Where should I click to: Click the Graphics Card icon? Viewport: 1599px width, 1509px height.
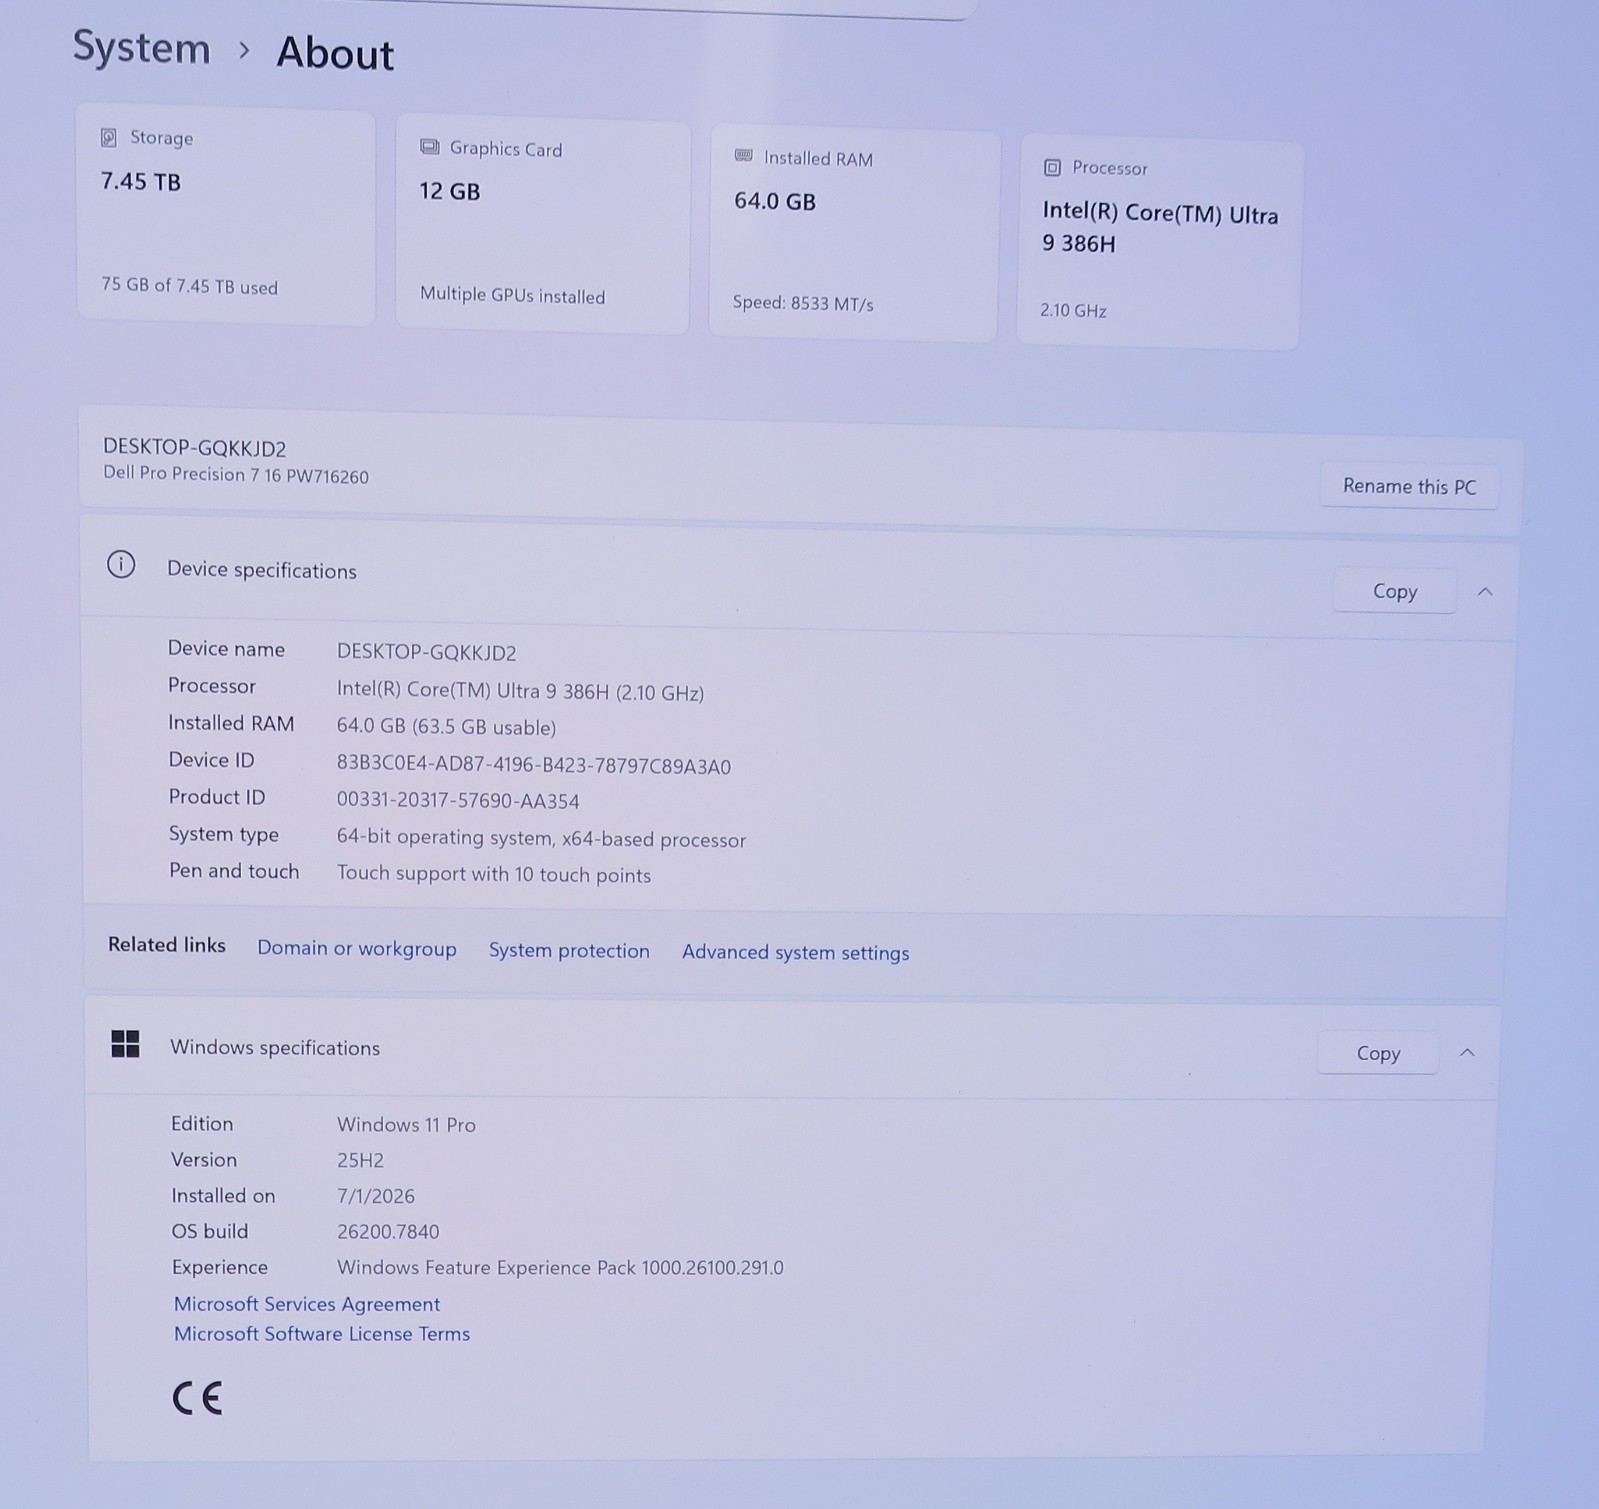point(429,147)
